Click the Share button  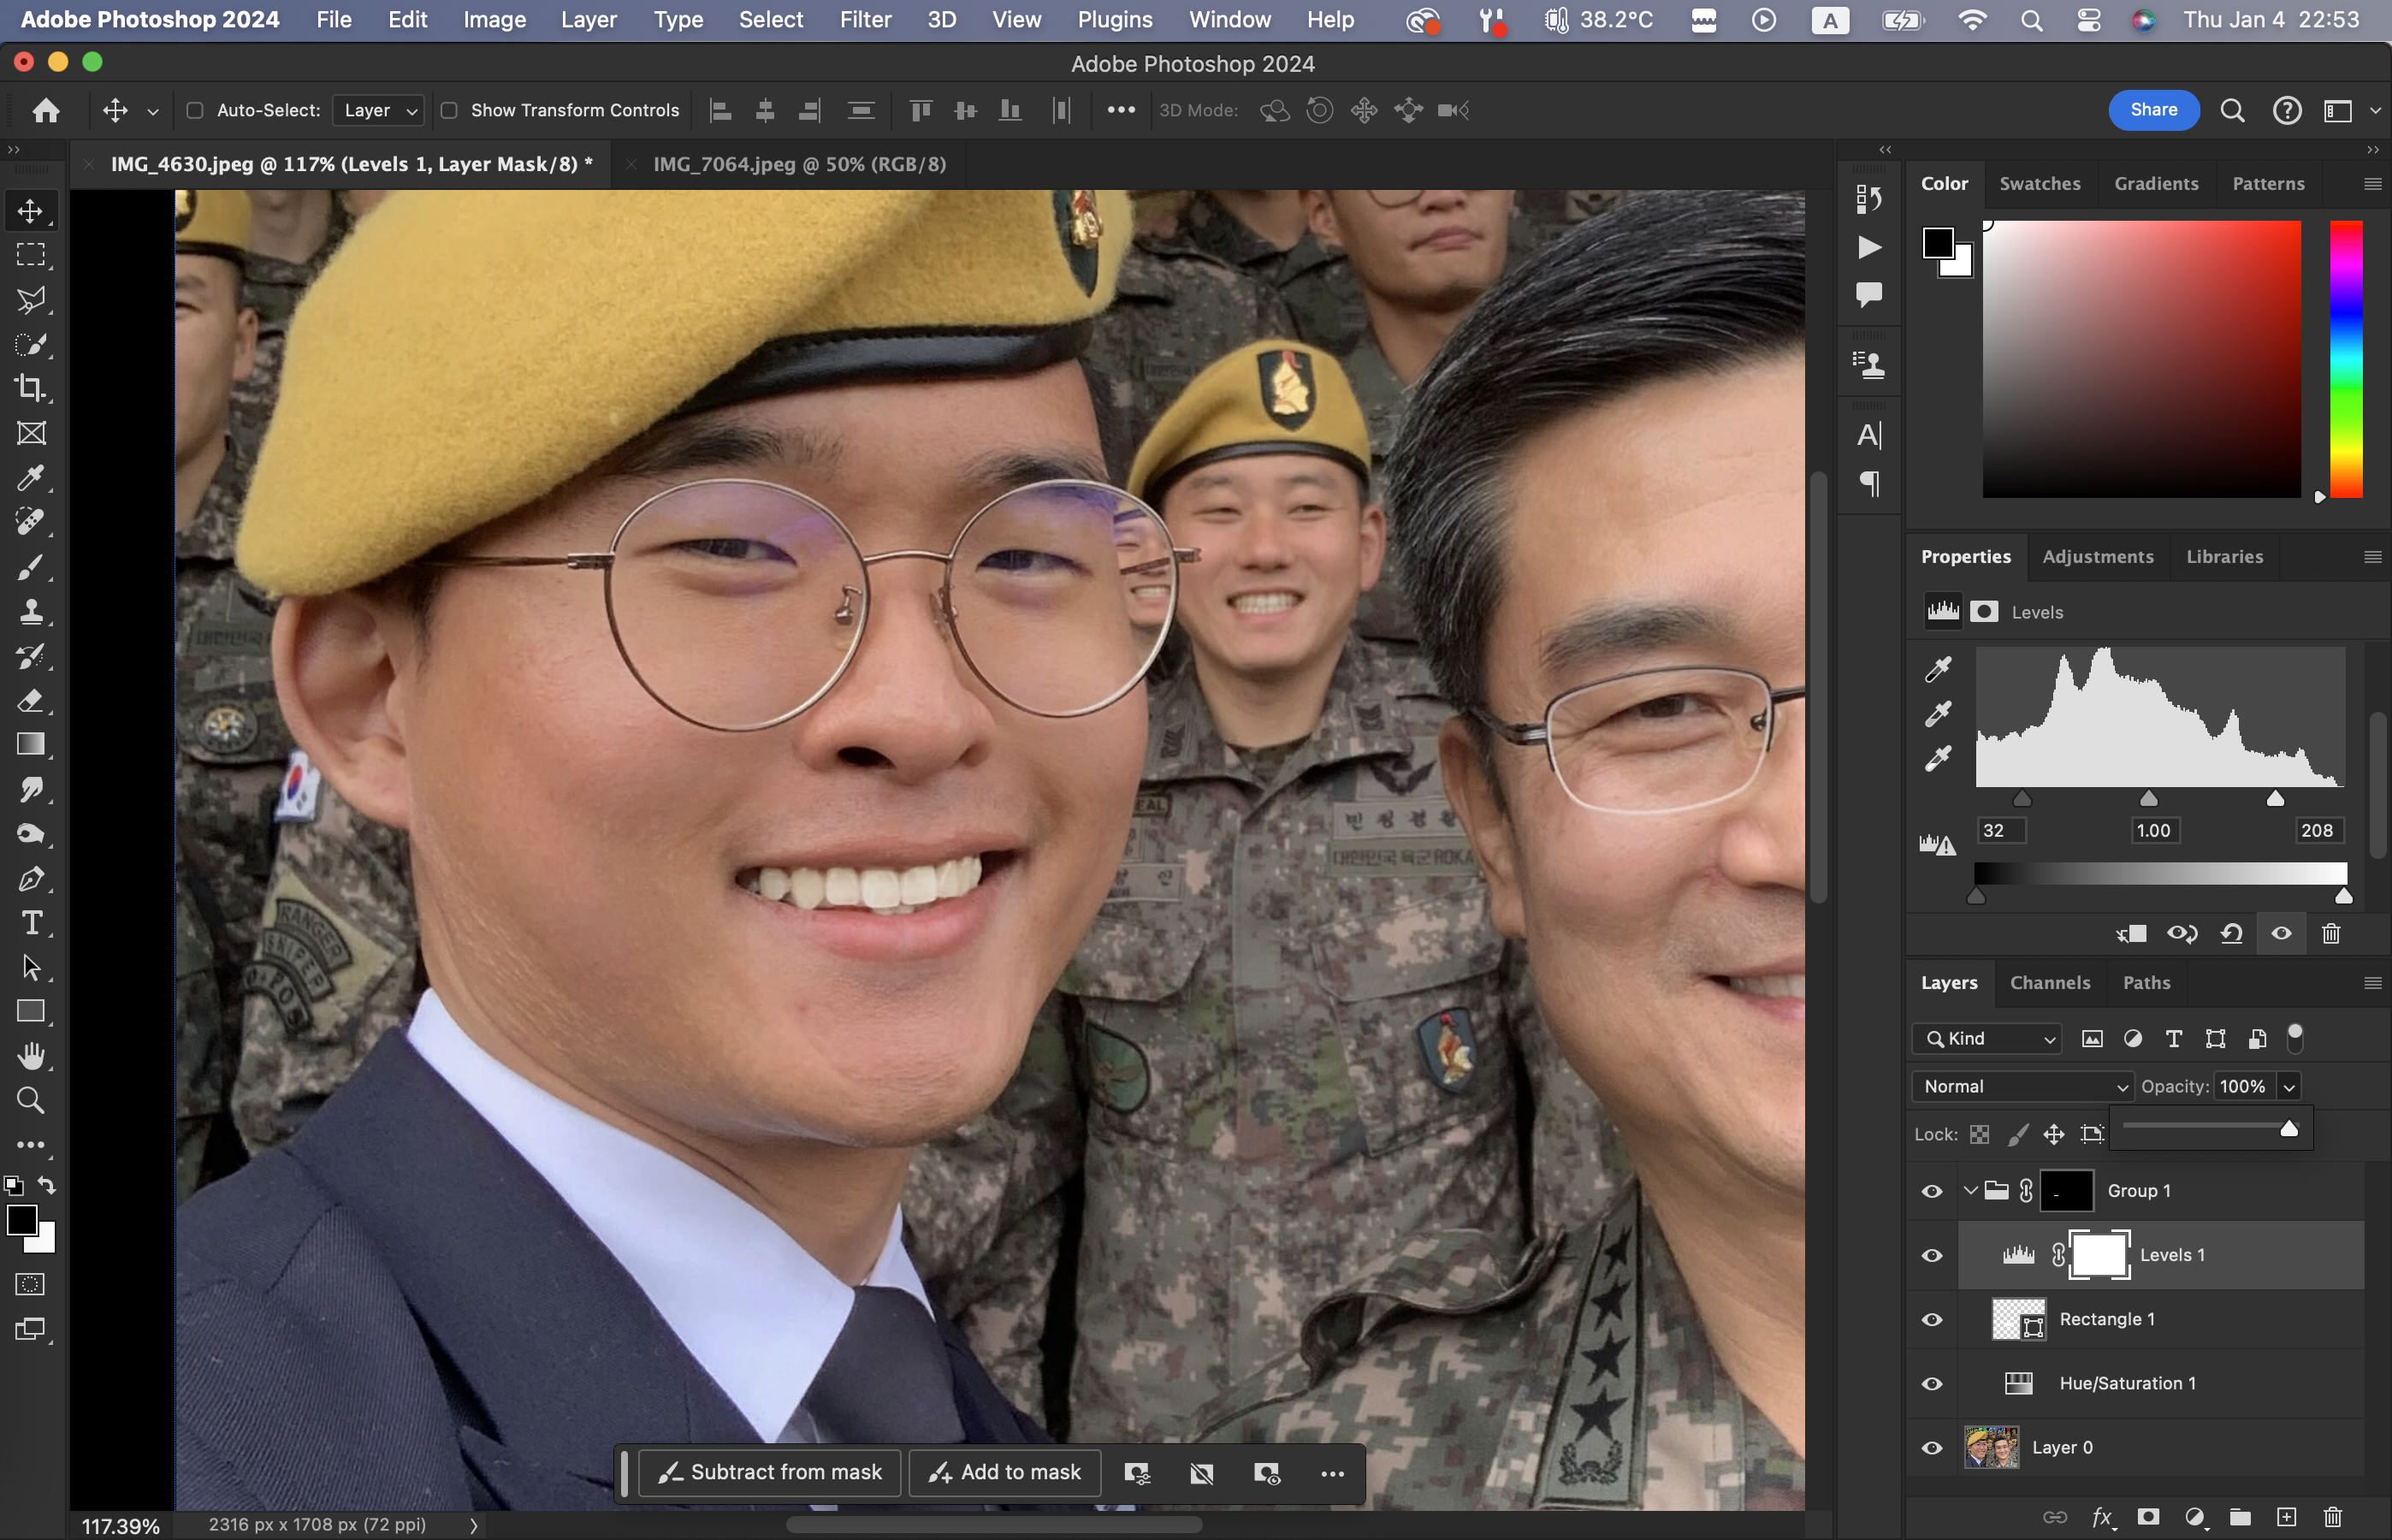(x=2153, y=110)
